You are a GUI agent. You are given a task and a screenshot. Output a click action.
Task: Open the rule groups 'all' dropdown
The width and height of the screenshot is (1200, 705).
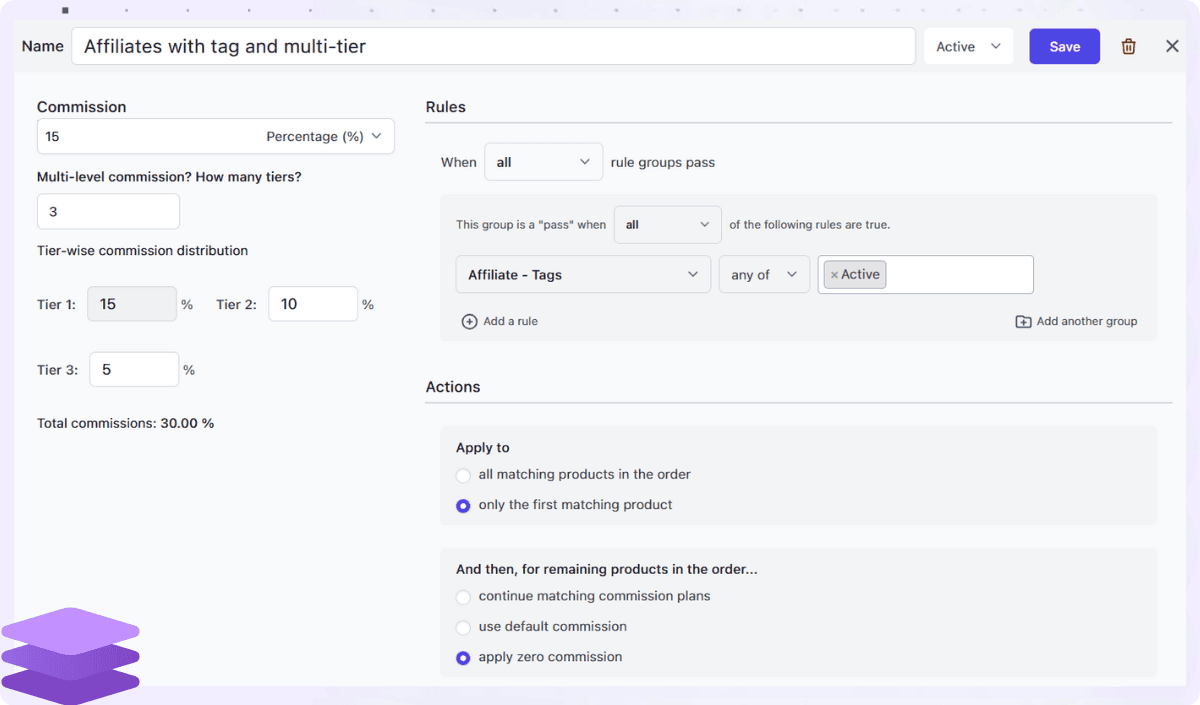543,162
